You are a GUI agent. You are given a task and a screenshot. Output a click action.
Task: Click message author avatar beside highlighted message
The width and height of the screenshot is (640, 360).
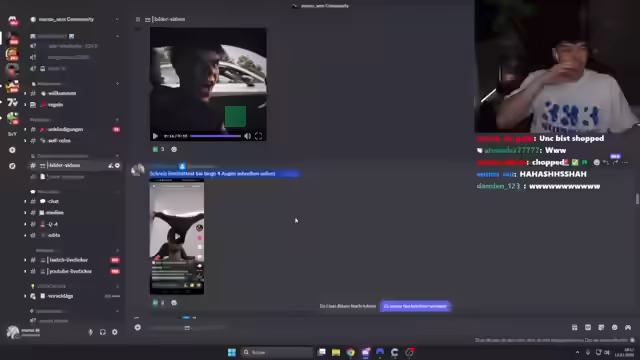click(x=138, y=170)
